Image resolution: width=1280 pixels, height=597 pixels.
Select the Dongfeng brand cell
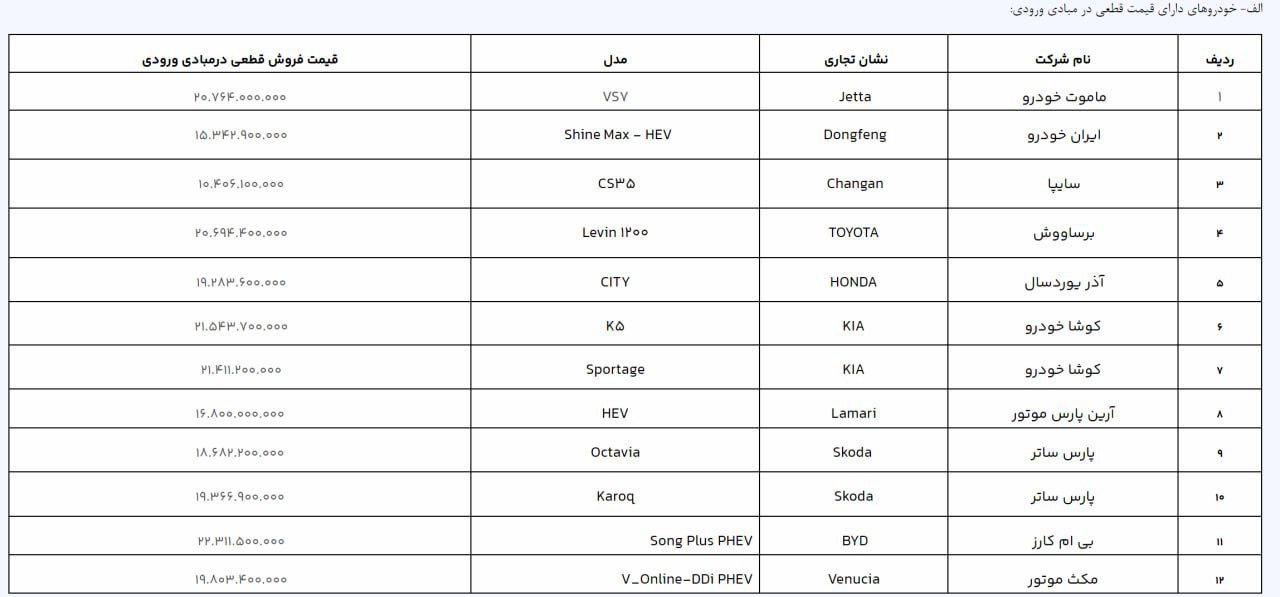click(854, 134)
